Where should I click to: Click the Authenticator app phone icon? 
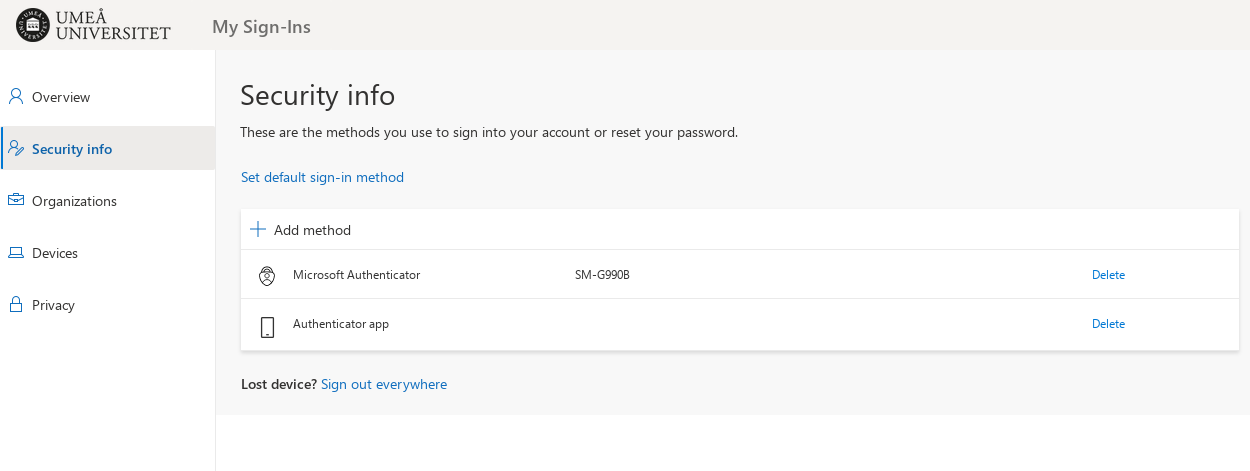pos(267,327)
